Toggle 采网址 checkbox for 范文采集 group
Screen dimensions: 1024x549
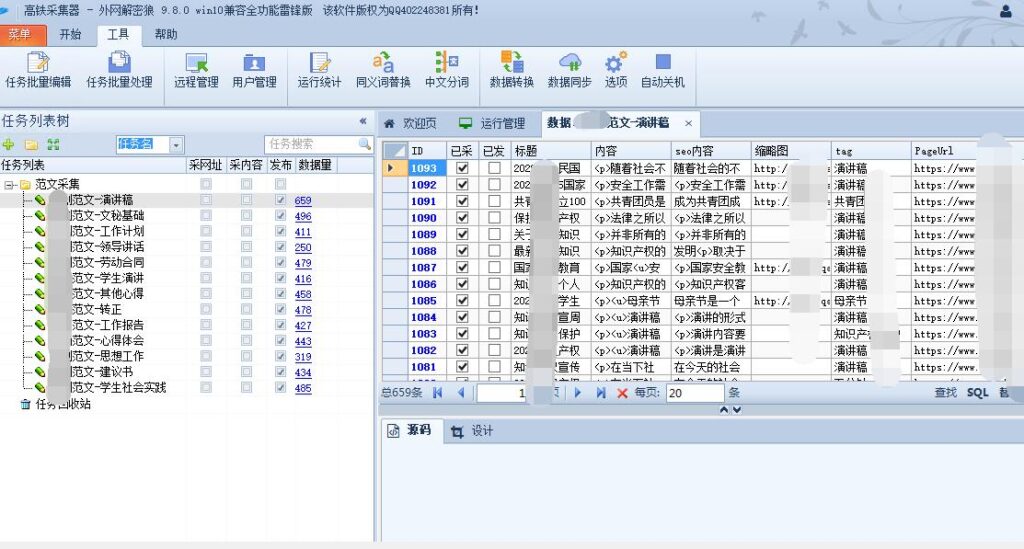click(x=206, y=184)
